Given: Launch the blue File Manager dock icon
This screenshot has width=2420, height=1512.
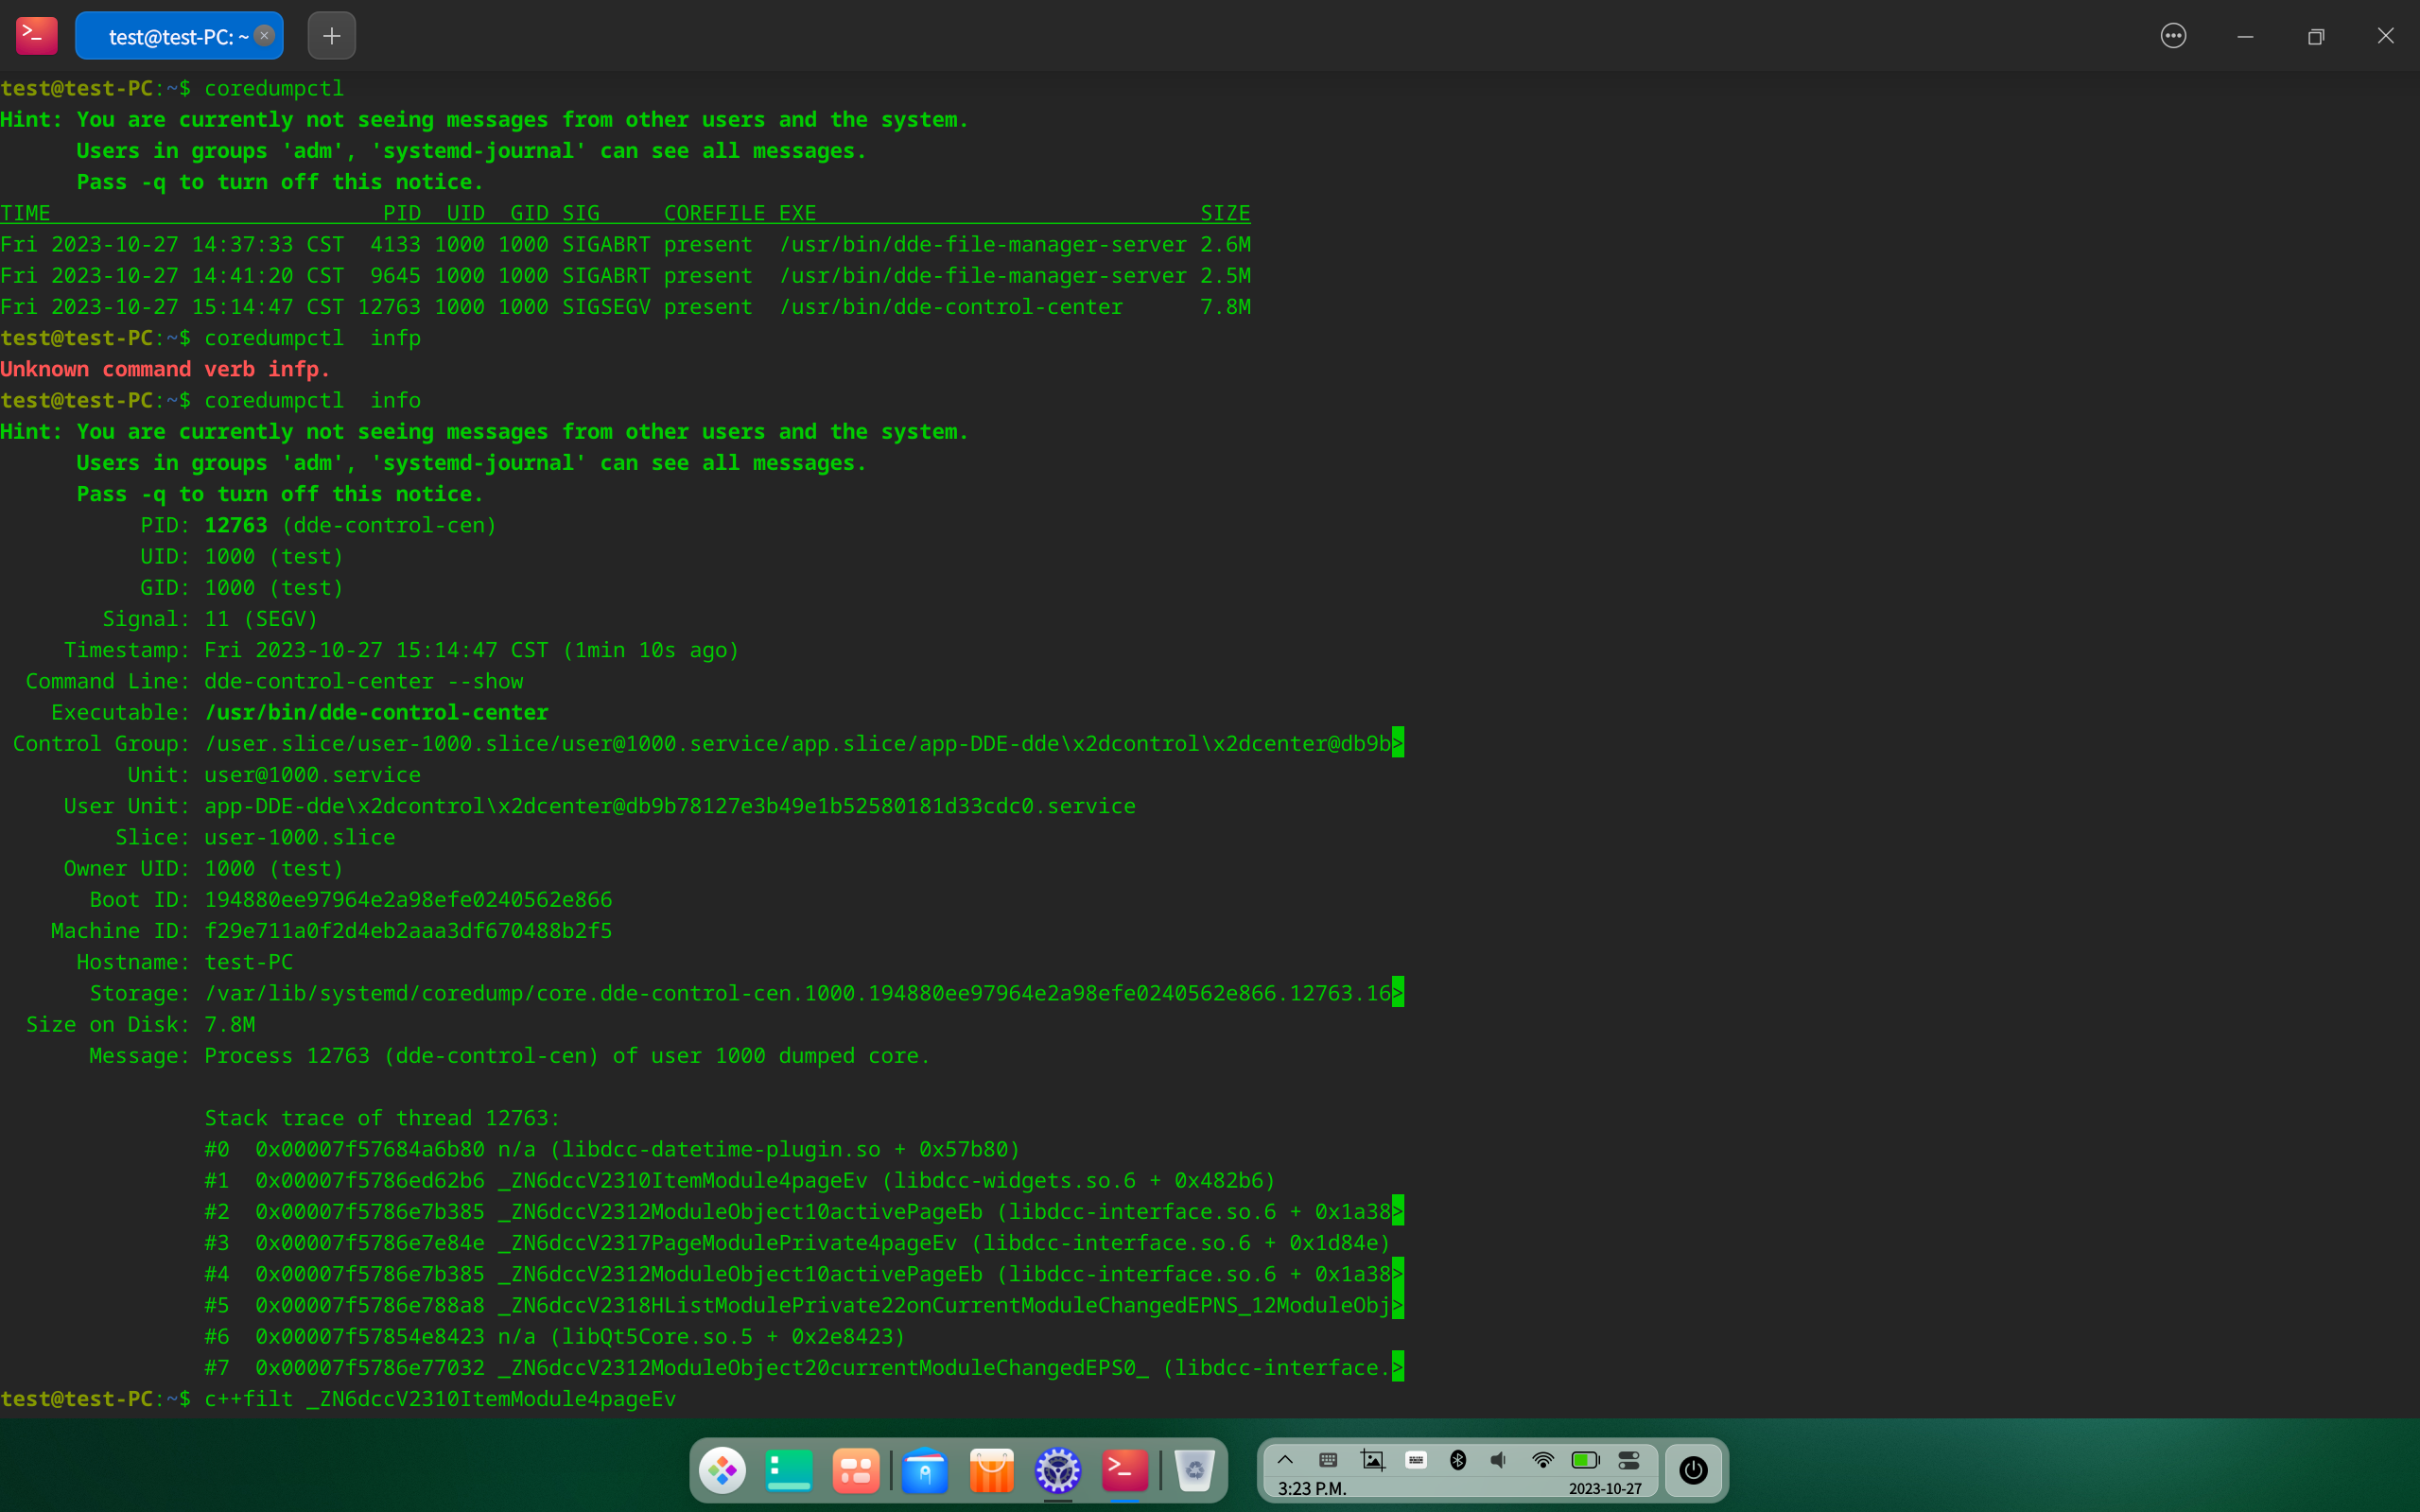Looking at the screenshot, I should tap(924, 1470).
